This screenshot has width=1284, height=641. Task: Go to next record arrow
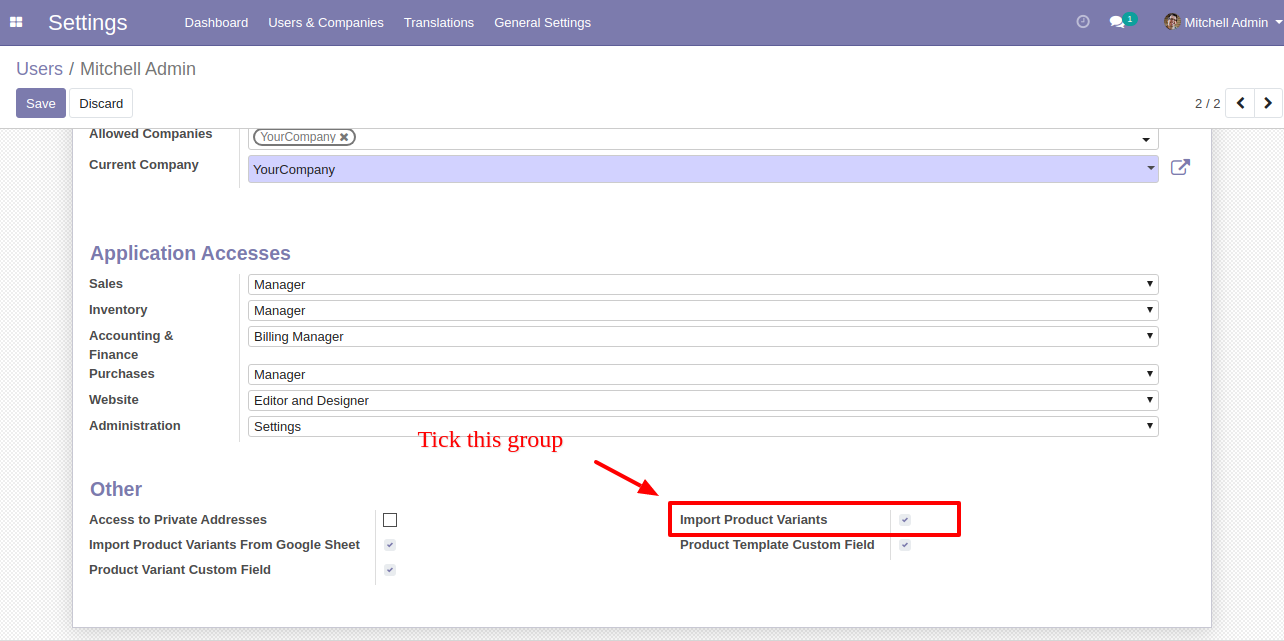pyautogui.click(x=1268, y=103)
